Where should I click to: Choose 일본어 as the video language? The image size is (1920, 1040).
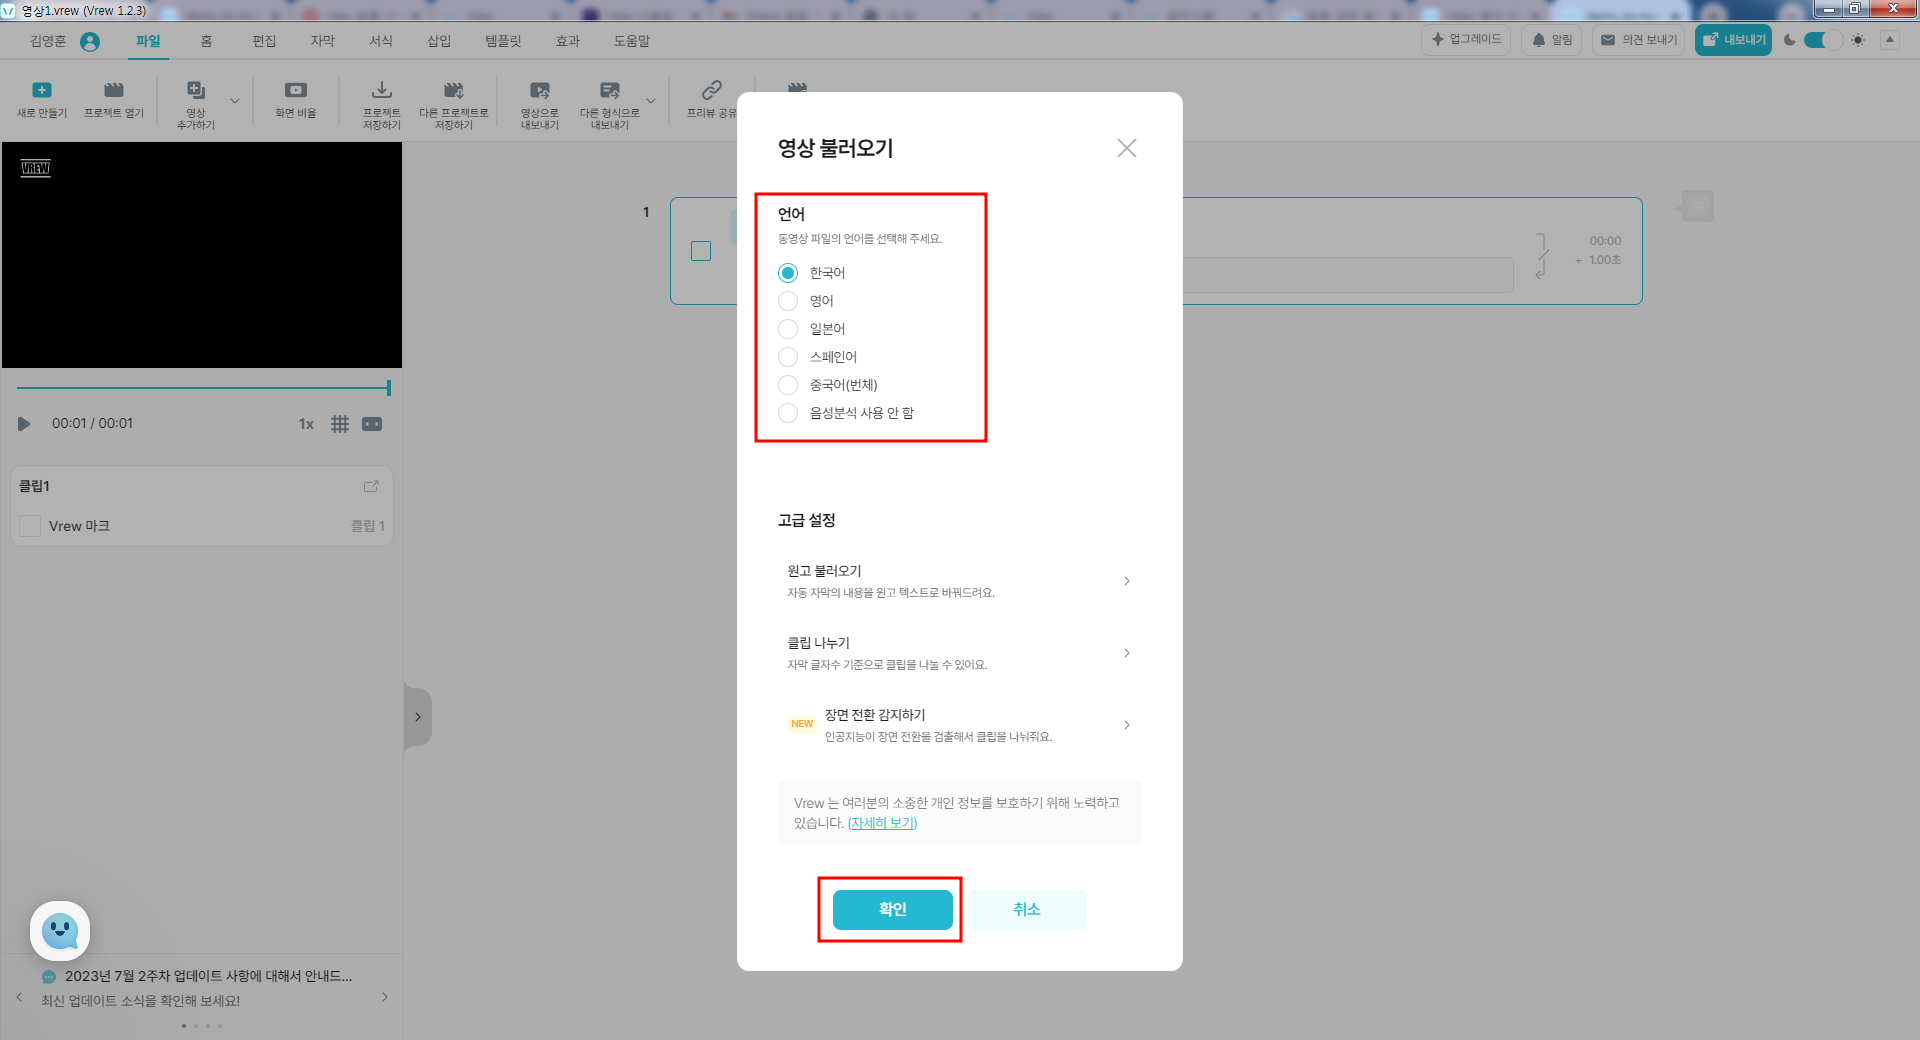[x=788, y=328]
